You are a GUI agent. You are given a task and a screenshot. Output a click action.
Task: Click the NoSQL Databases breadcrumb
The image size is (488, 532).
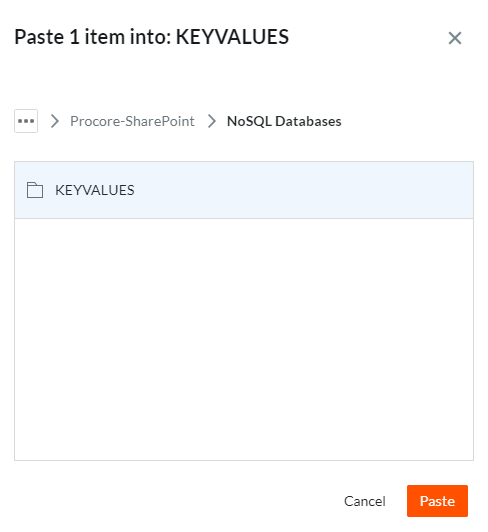(x=284, y=121)
